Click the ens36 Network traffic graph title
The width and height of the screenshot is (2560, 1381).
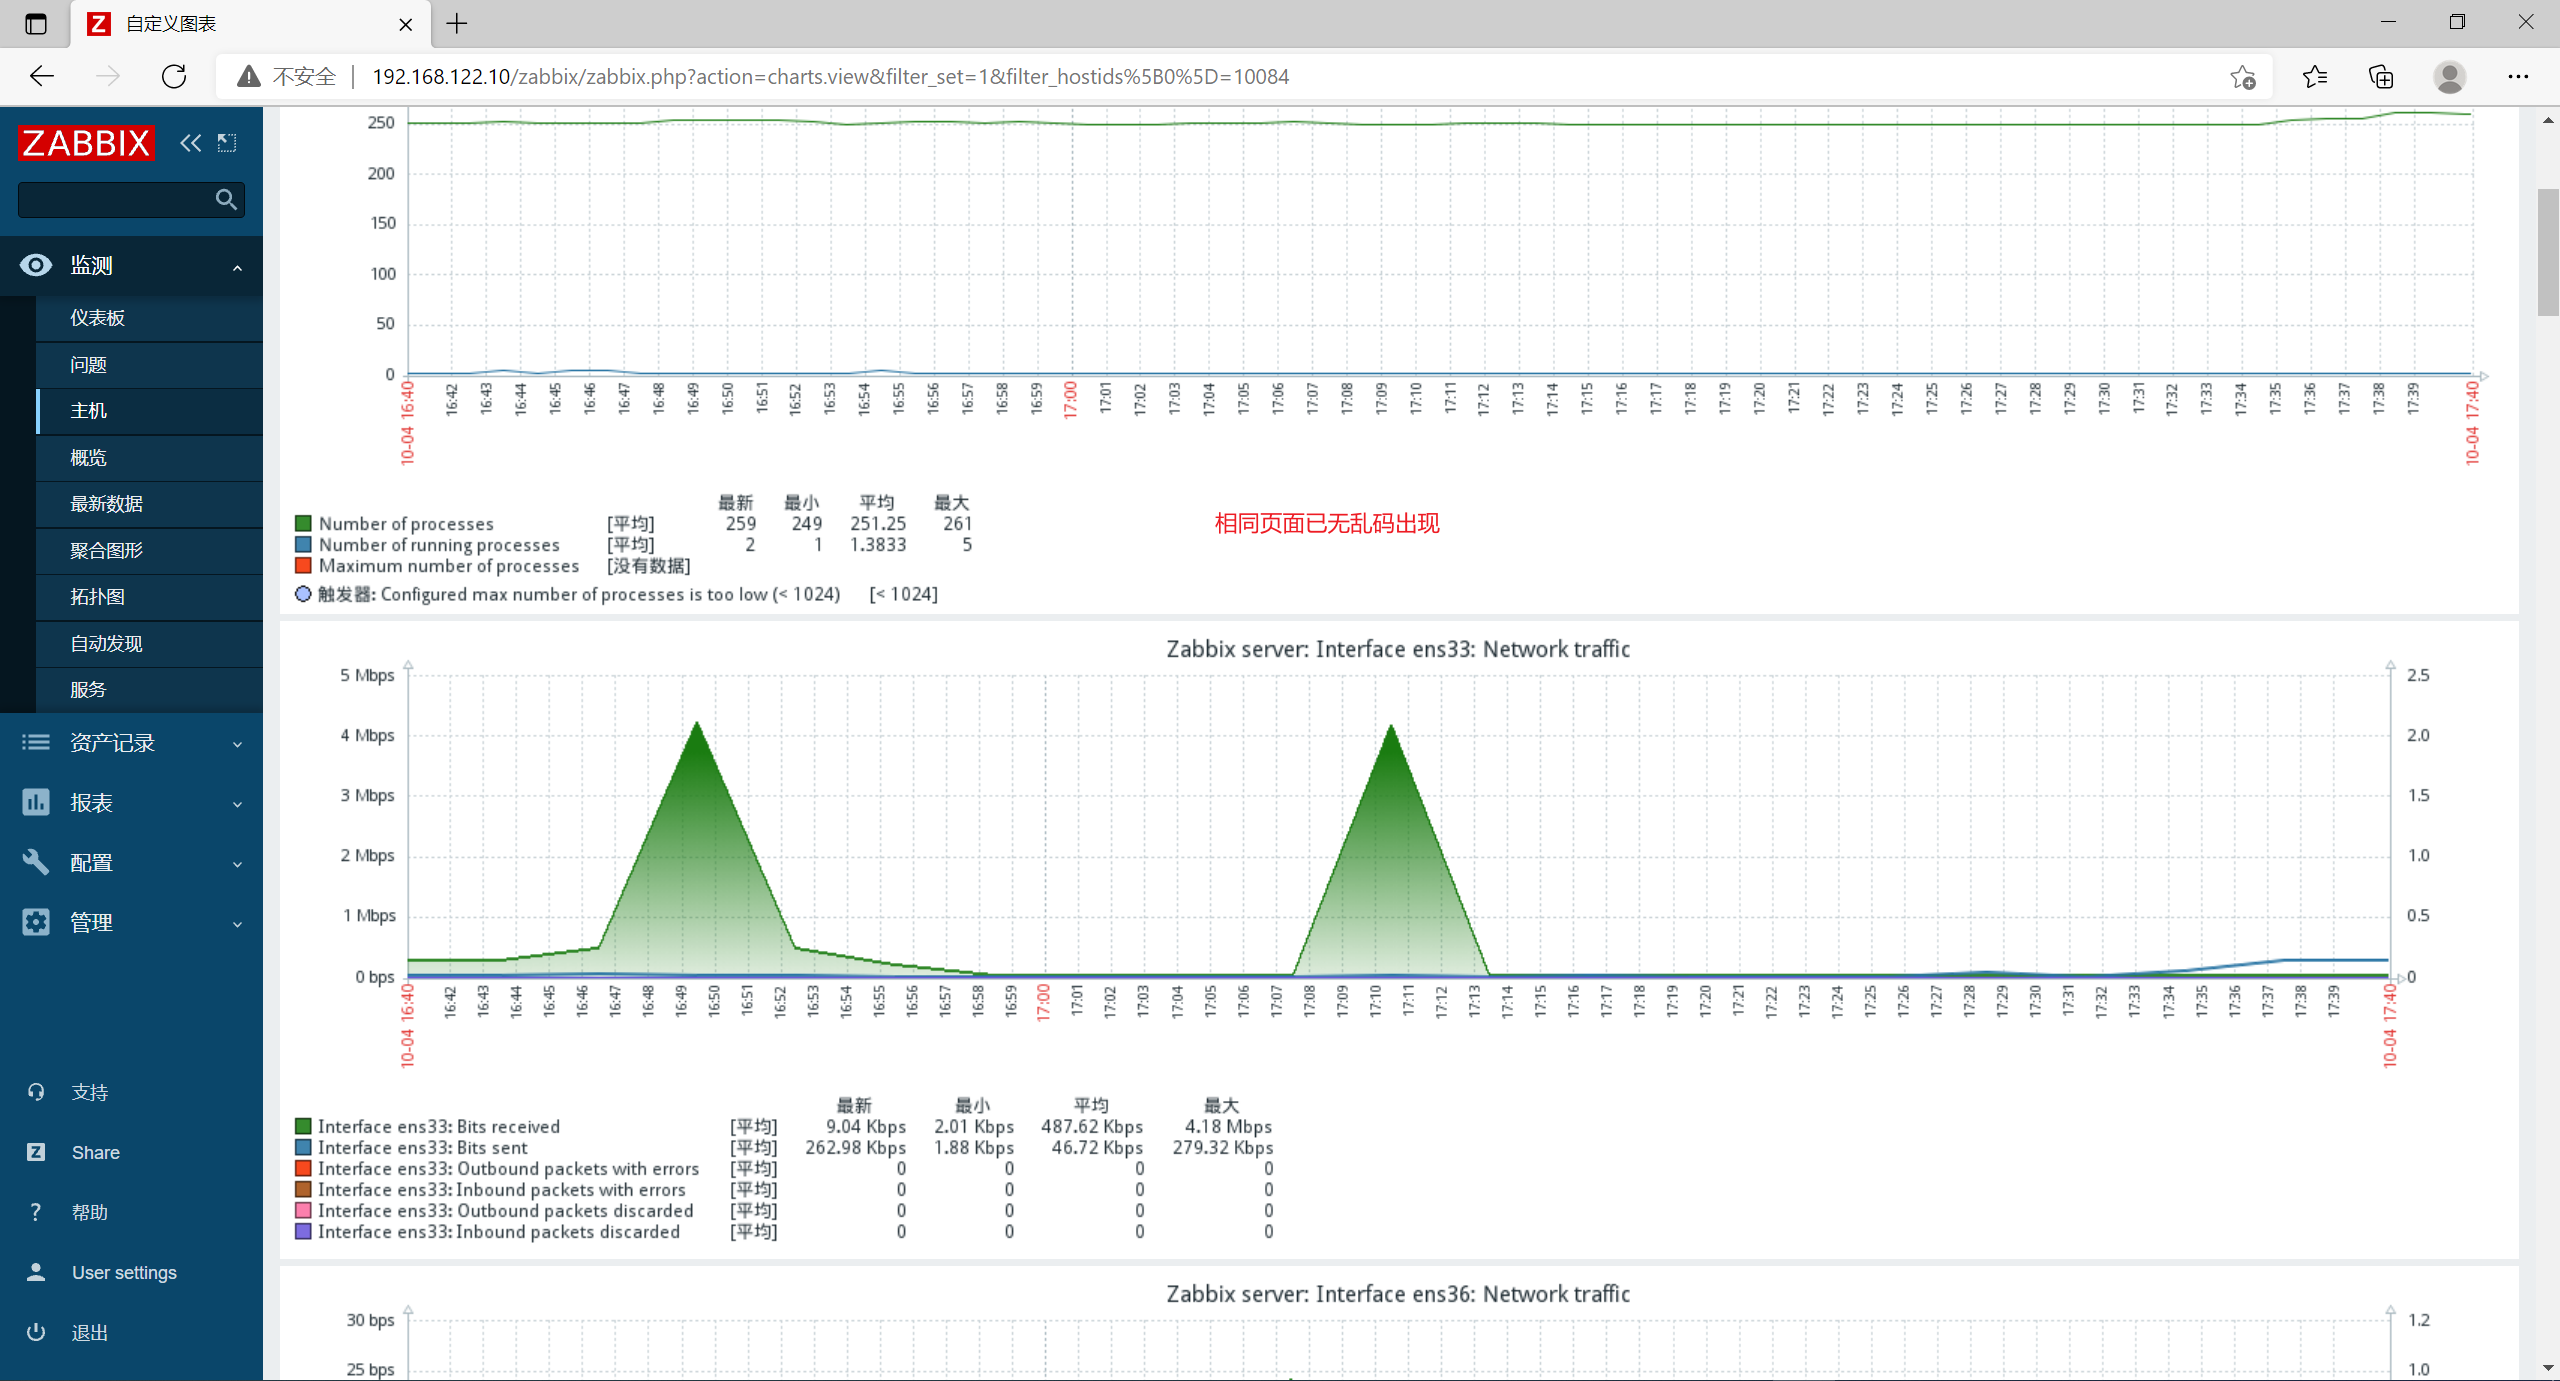(x=1398, y=1294)
